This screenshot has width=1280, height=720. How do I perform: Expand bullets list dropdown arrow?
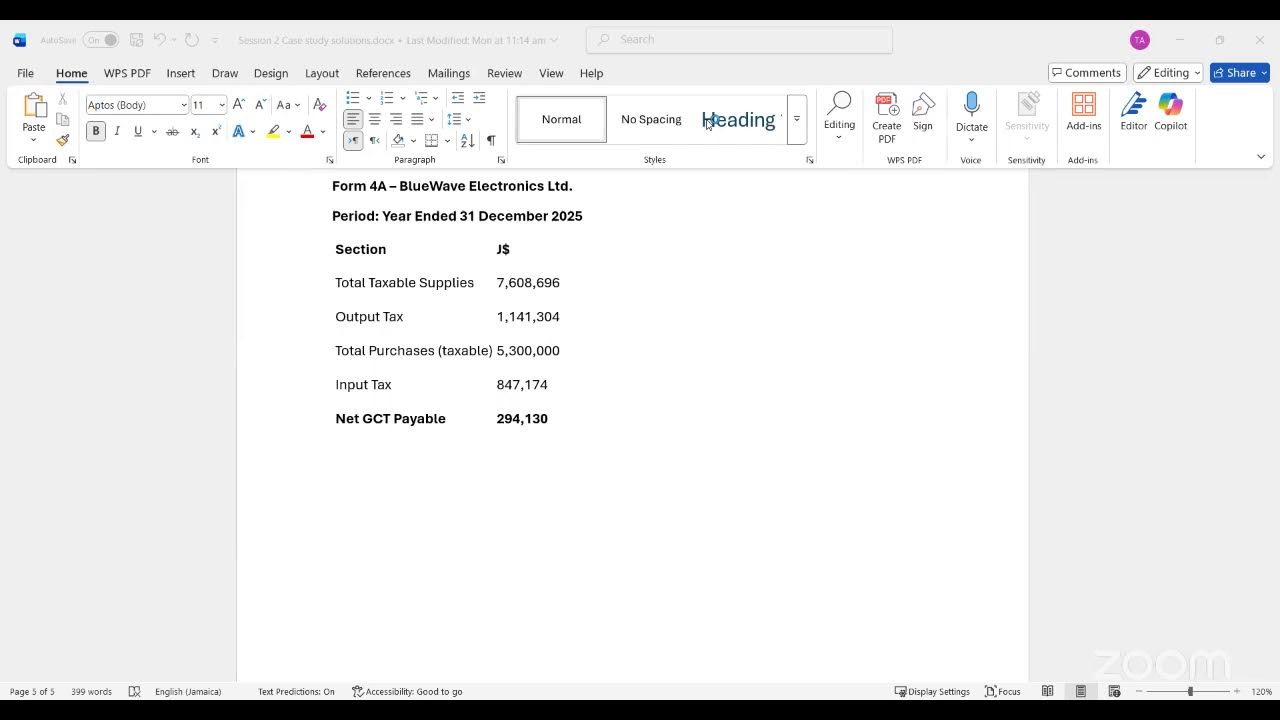[x=369, y=98]
